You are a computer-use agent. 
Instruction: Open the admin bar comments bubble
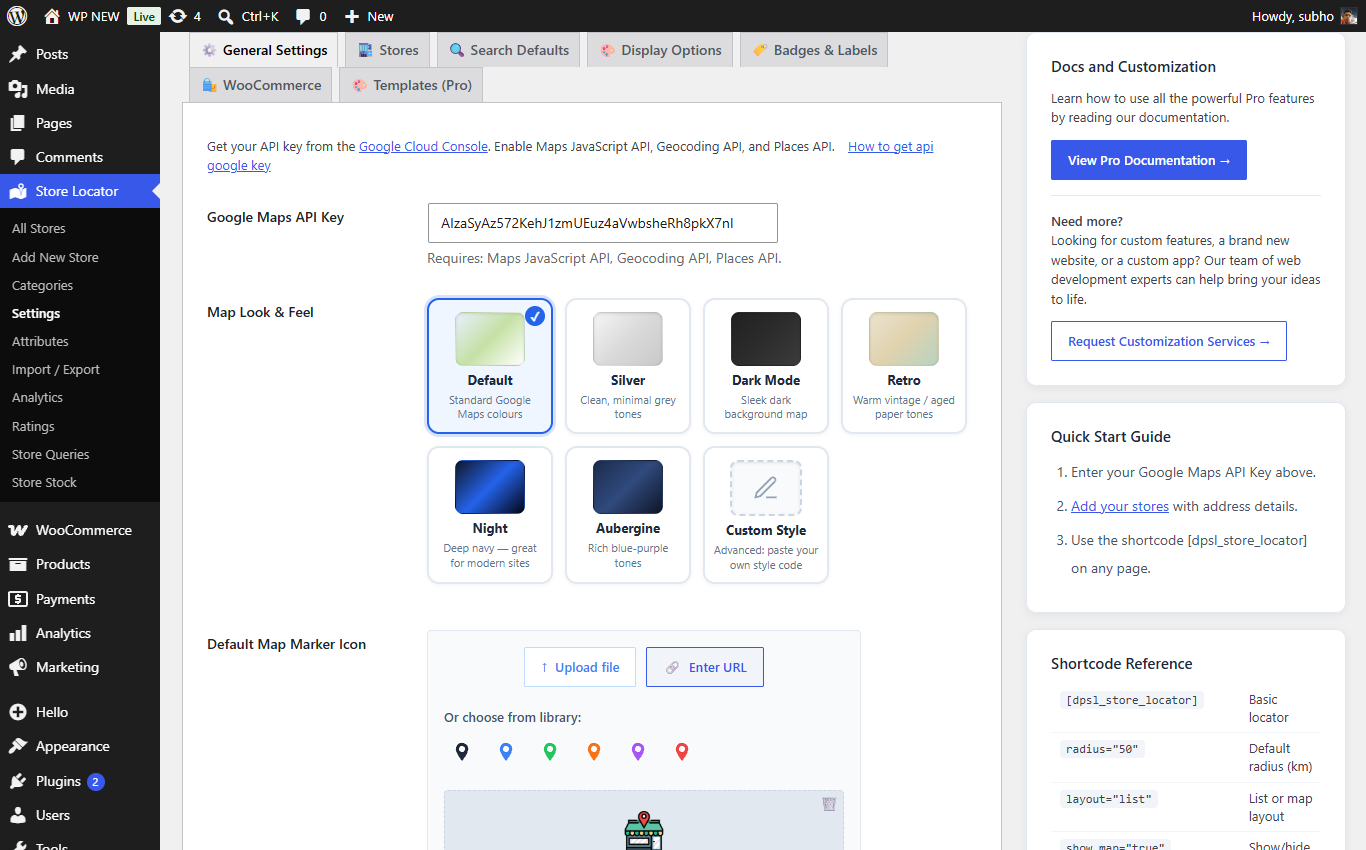pos(303,16)
